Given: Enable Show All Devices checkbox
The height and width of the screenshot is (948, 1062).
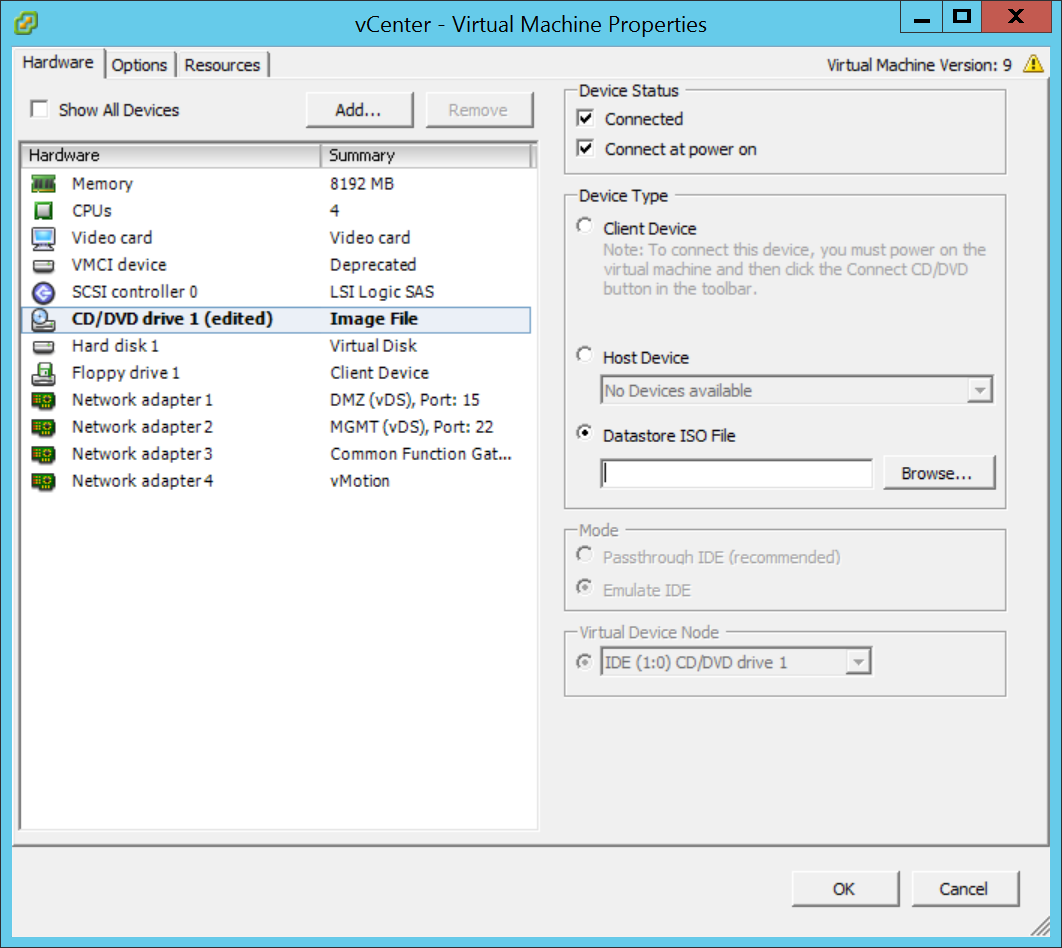Looking at the screenshot, I should pos(40,110).
